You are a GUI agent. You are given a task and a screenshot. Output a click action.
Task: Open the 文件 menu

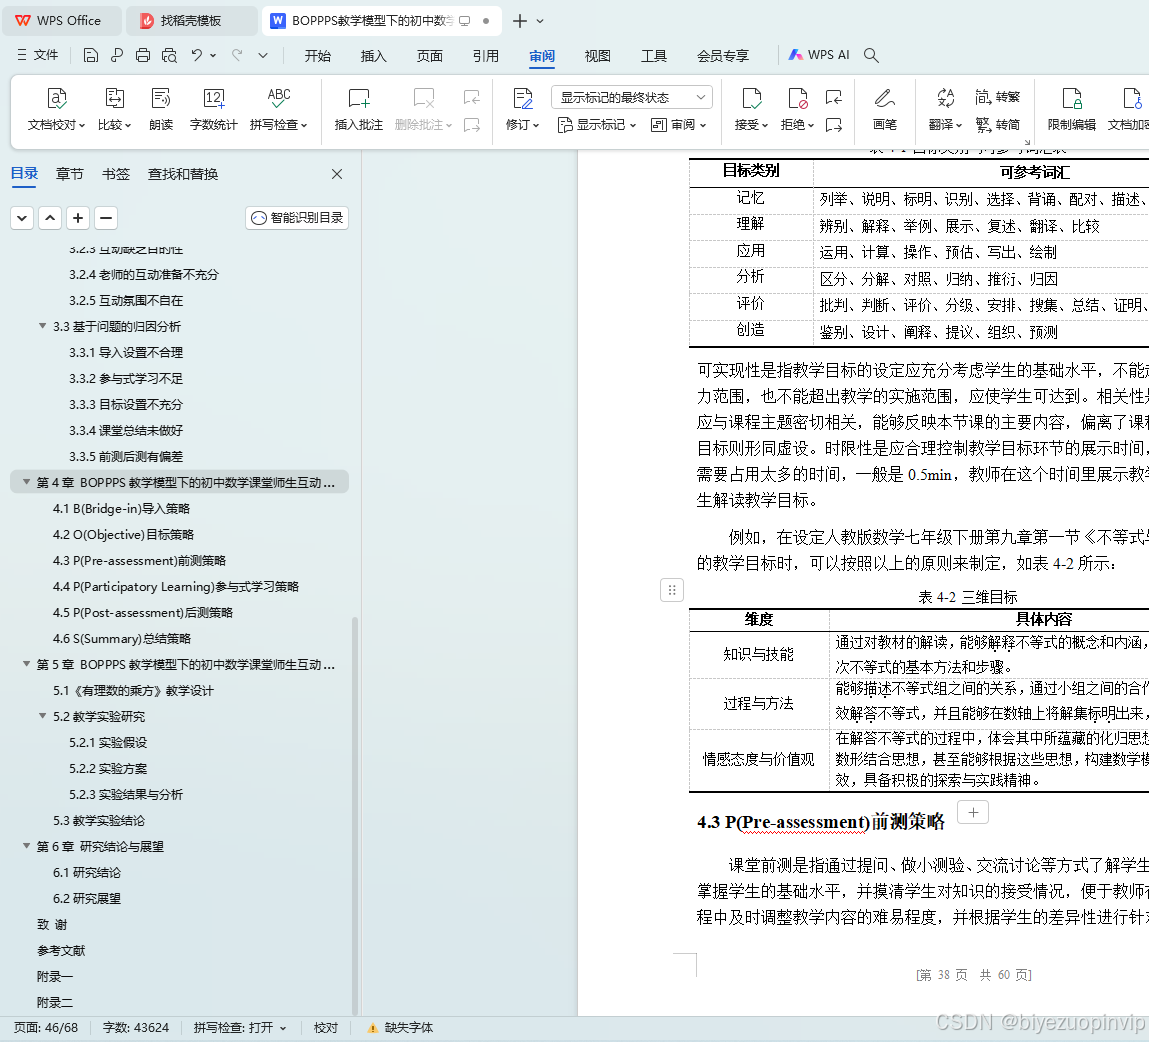point(37,55)
